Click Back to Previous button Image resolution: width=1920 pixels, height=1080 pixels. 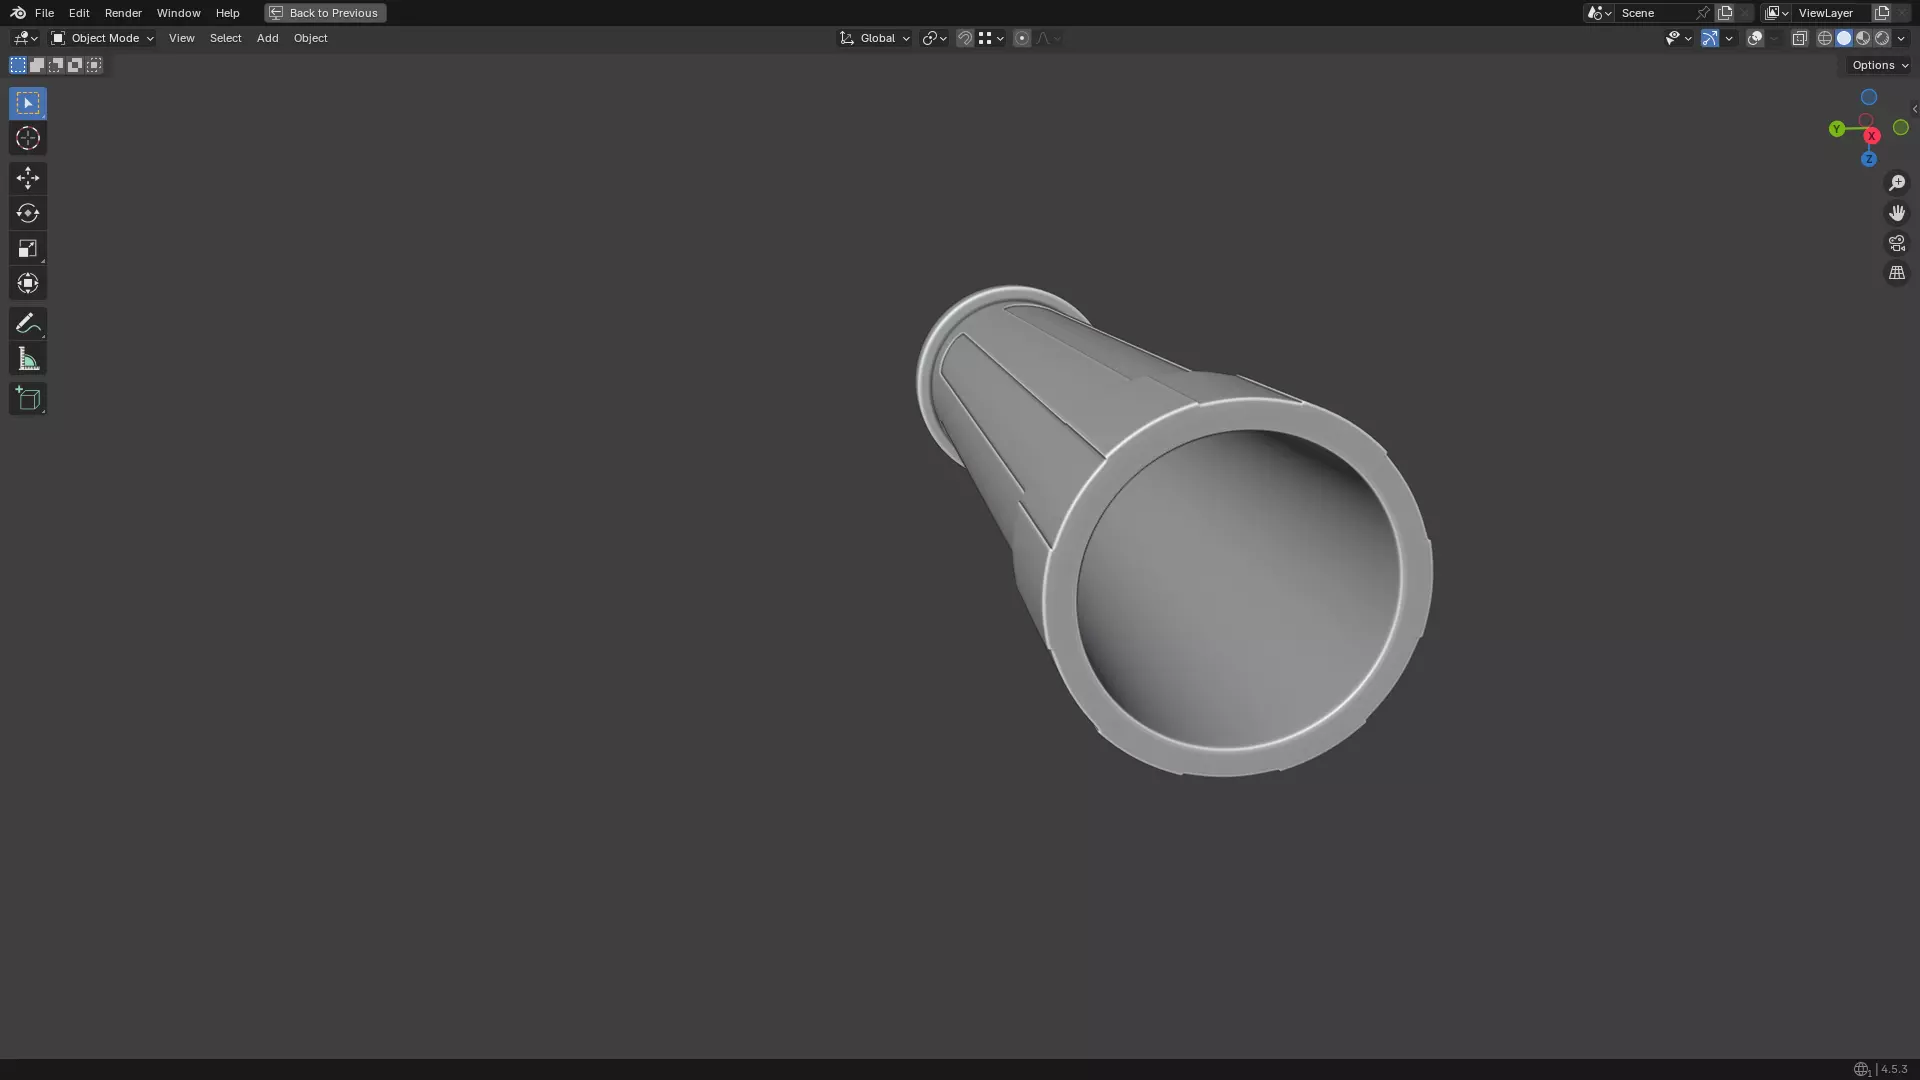pos(325,13)
